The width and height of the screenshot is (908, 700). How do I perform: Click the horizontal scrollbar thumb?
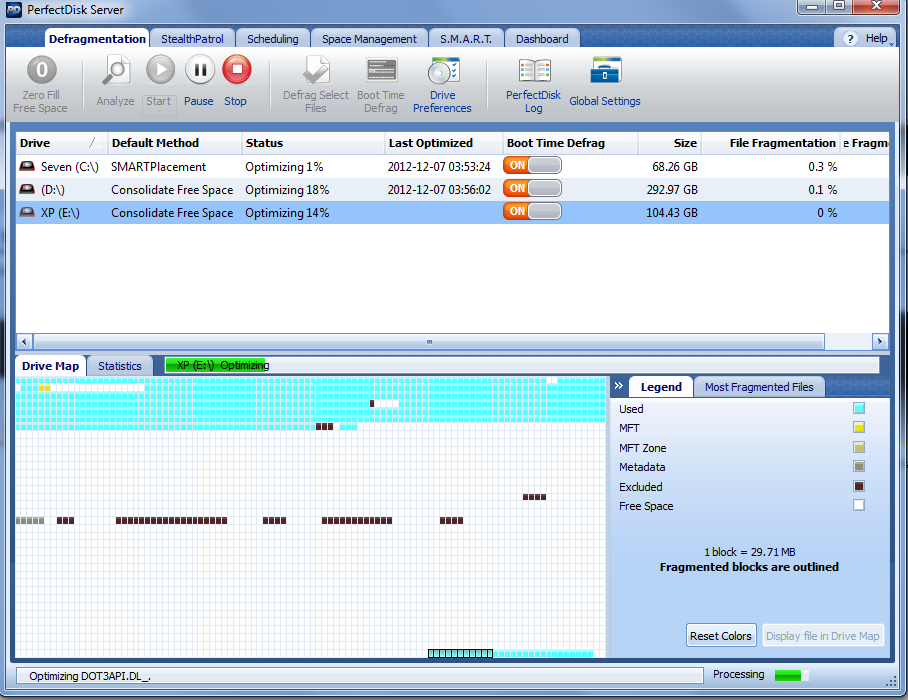click(429, 341)
